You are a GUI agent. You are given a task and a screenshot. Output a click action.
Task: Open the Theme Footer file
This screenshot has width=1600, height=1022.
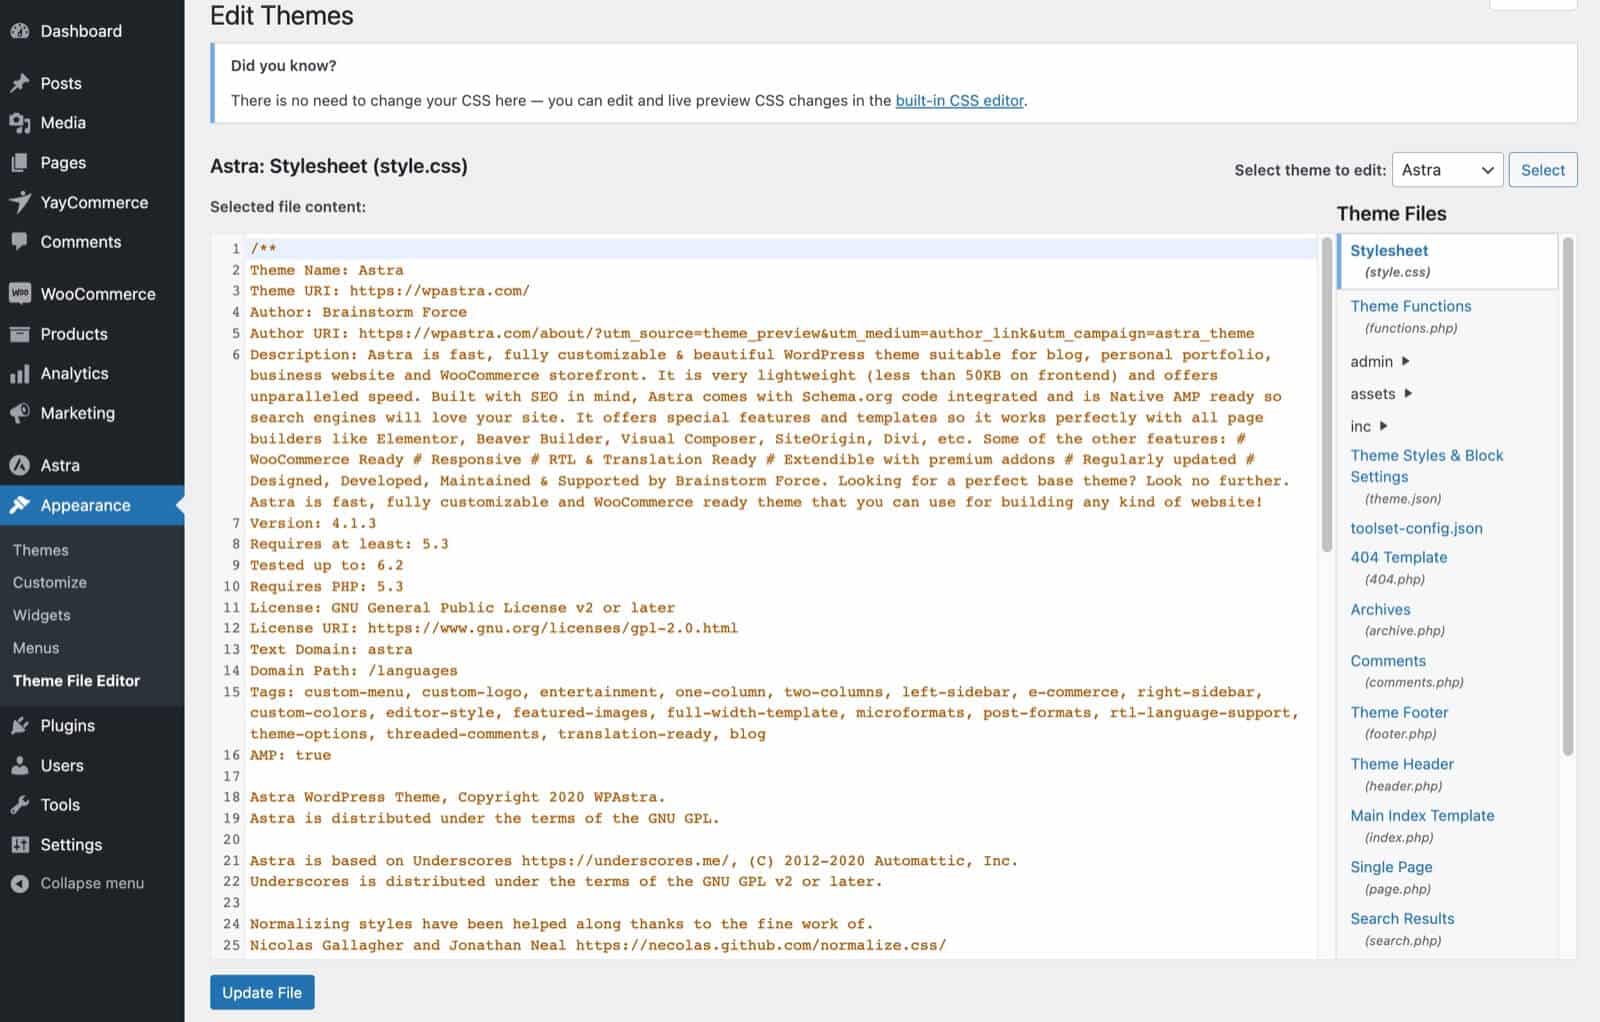[1400, 722]
